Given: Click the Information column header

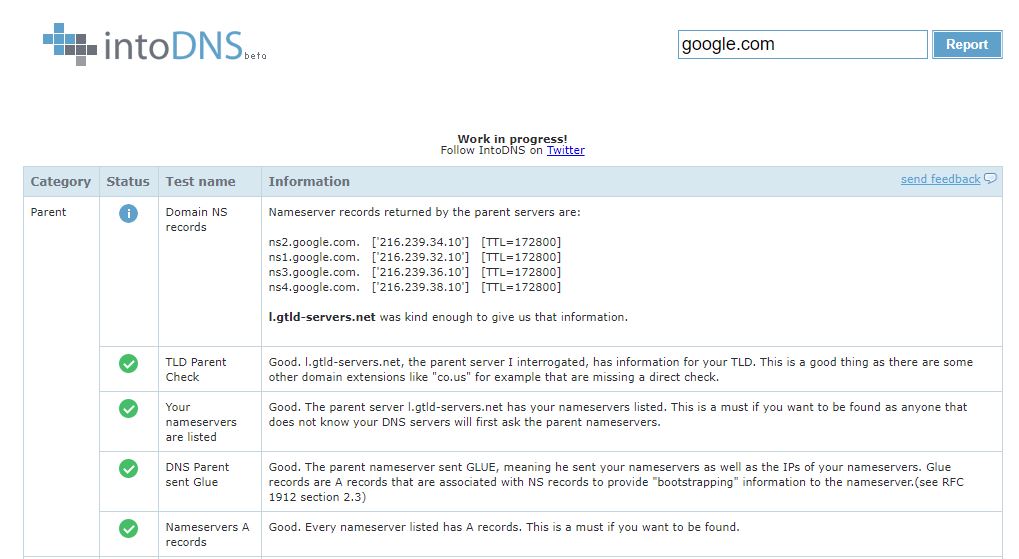Looking at the screenshot, I should [x=309, y=181].
